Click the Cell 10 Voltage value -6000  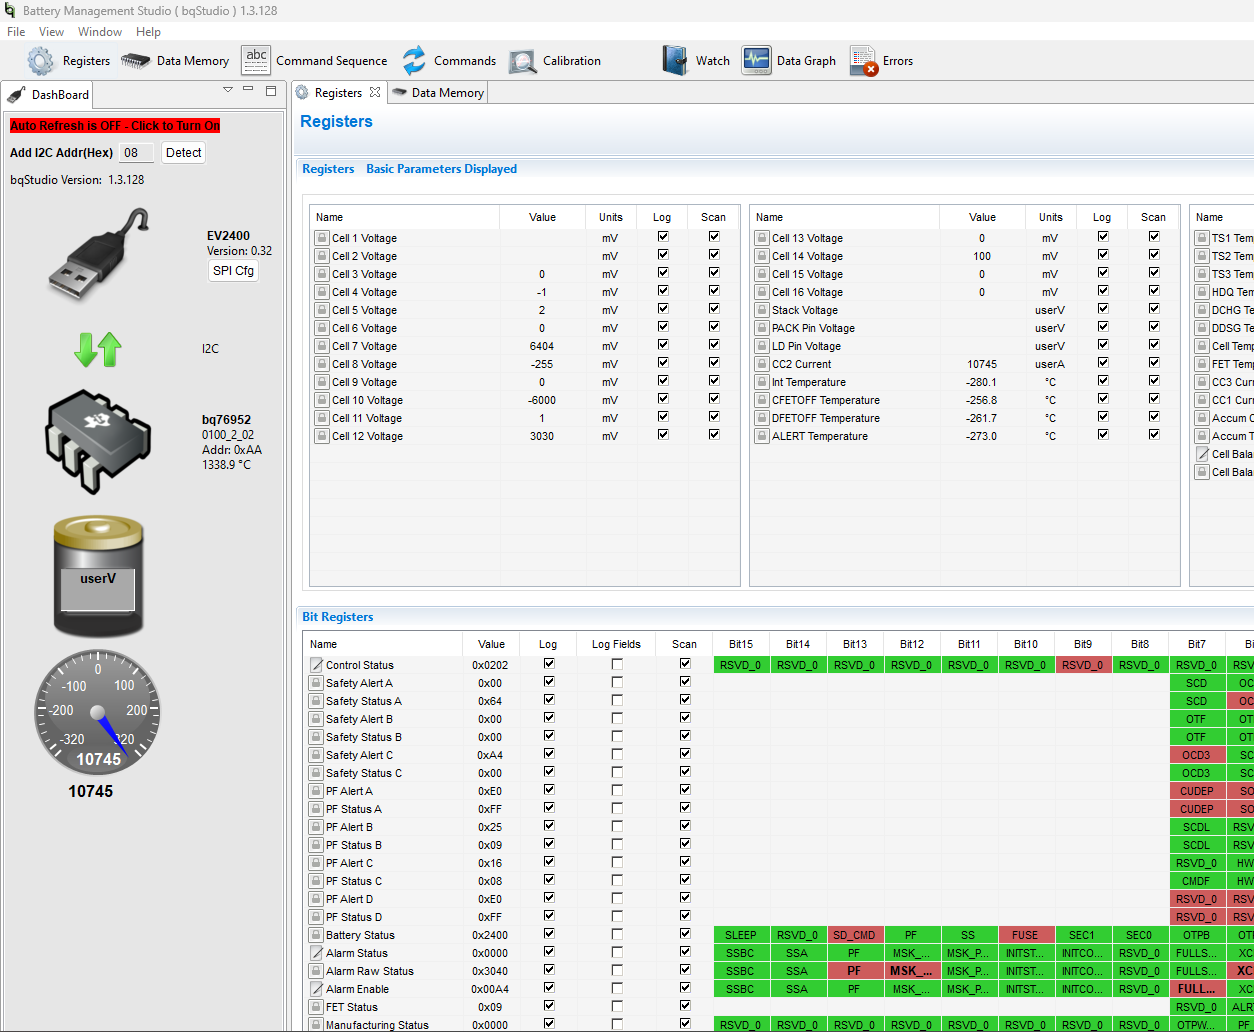point(542,400)
